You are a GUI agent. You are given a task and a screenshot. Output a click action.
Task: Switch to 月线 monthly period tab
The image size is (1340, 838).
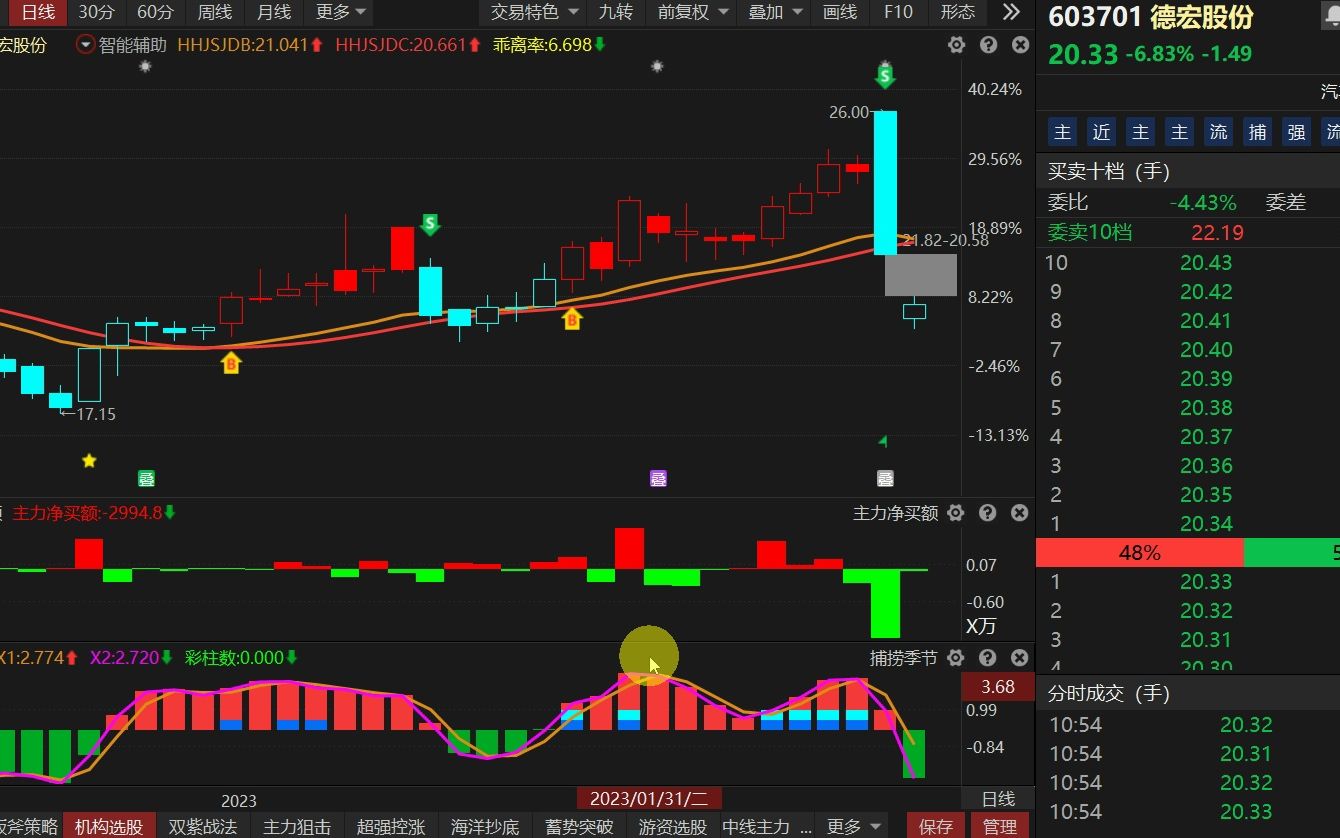pyautogui.click(x=273, y=12)
